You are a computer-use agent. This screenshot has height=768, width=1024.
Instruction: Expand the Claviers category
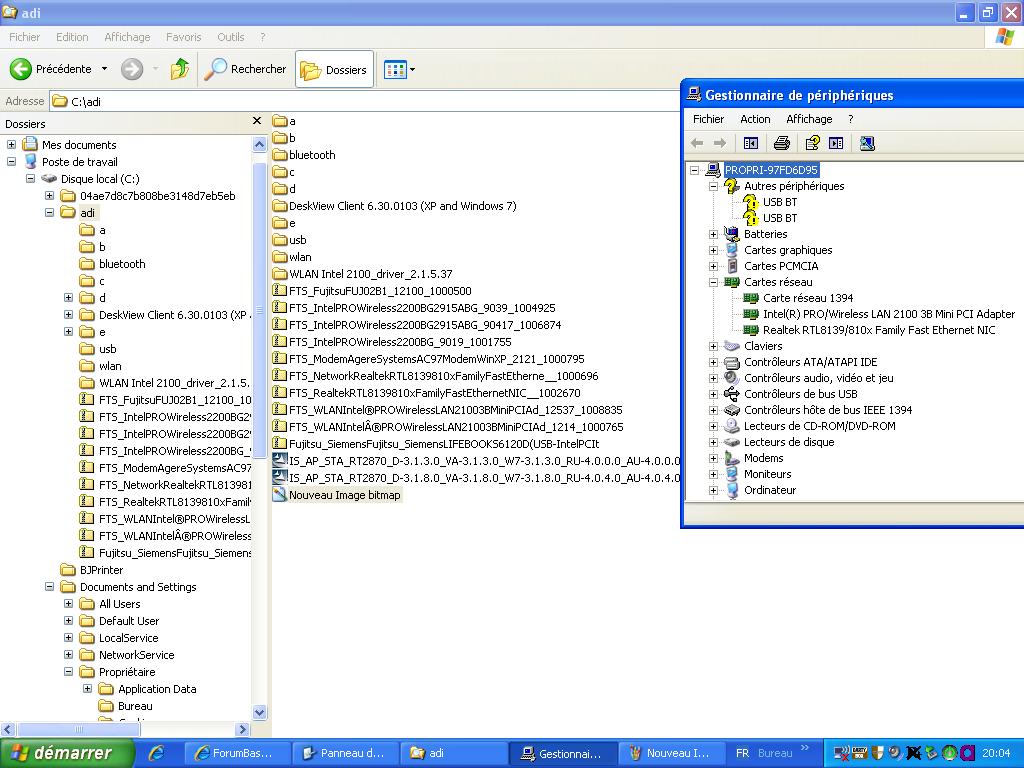[714, 346]
